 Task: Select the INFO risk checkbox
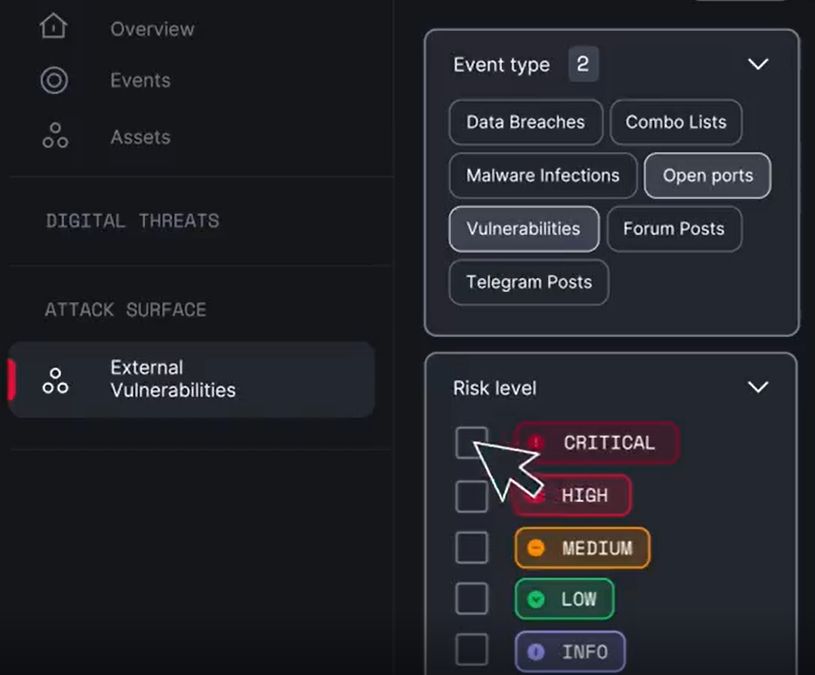click(x=471, y=650)
